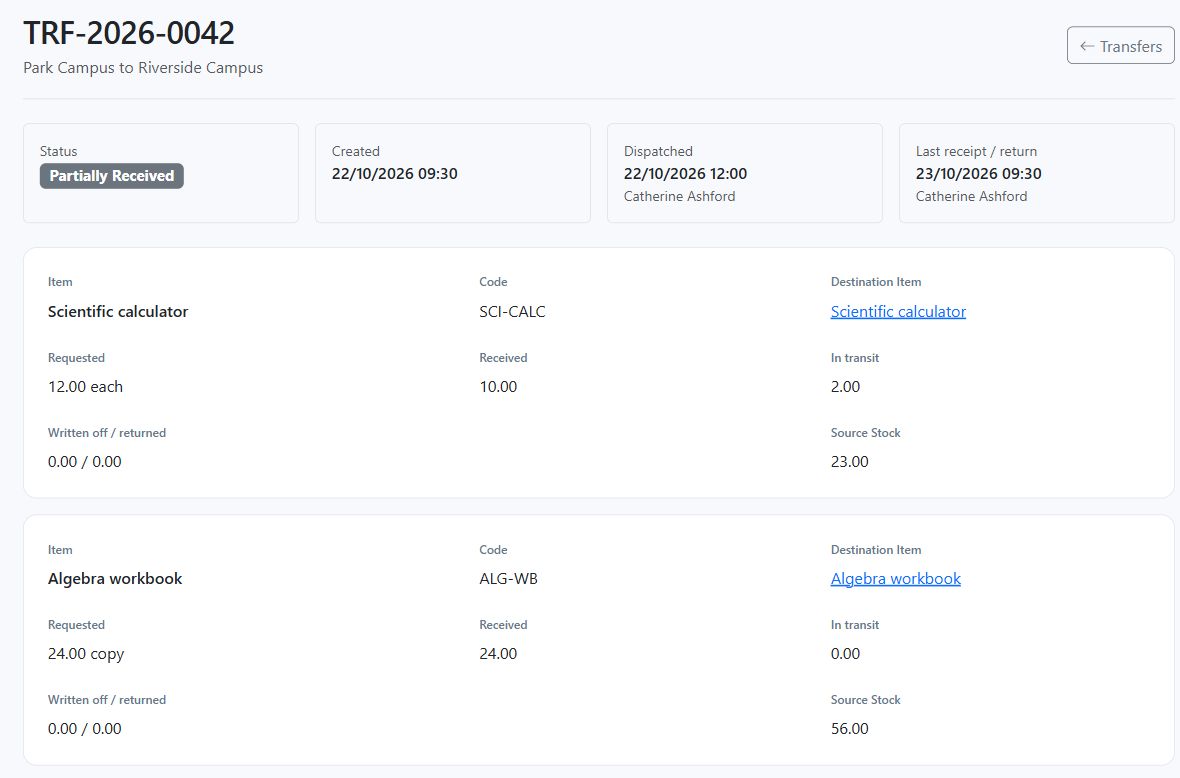Click the Algebra workbook item name

click(115, 579)
